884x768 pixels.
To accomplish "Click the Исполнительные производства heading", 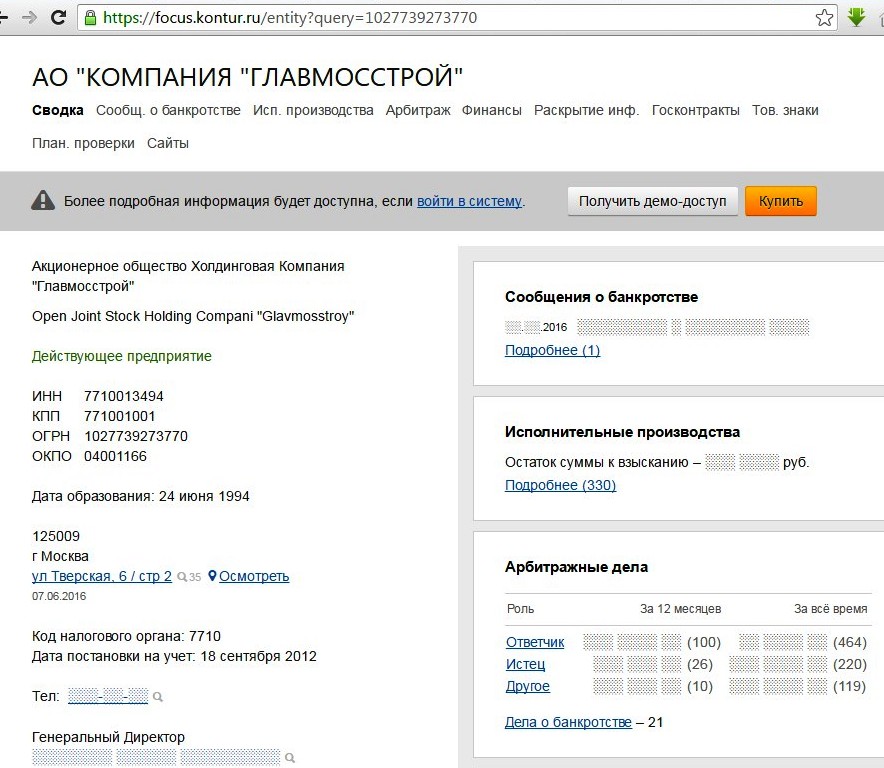I will pos(622,432).
